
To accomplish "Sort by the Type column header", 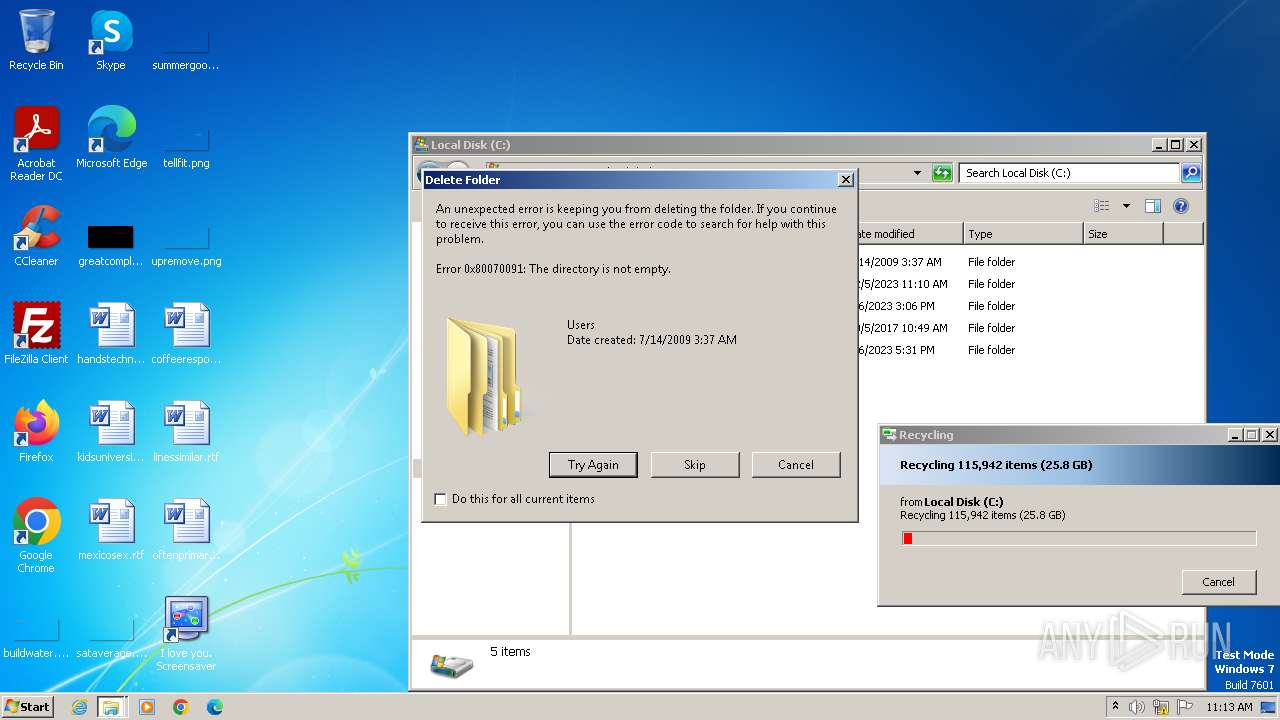I will [1023, 234].
